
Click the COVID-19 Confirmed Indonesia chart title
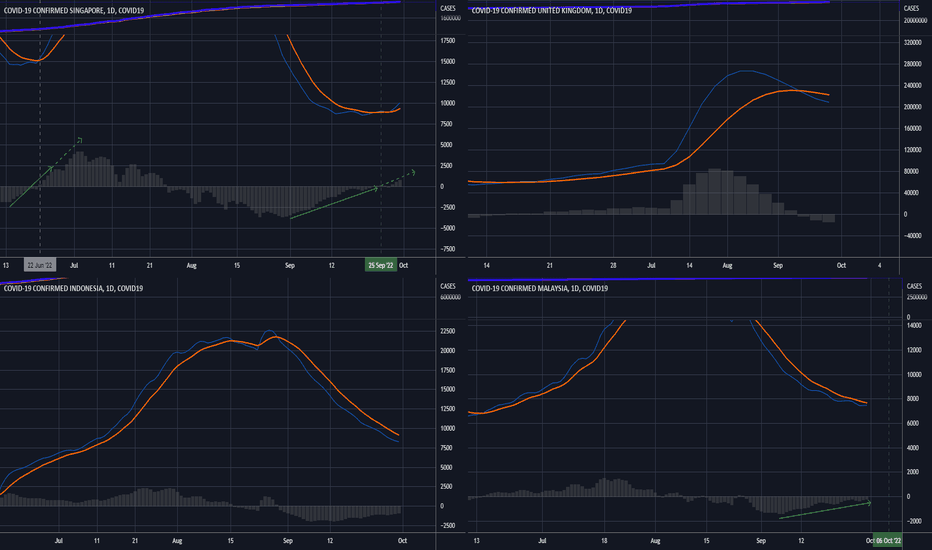click(x=73, y=288)
